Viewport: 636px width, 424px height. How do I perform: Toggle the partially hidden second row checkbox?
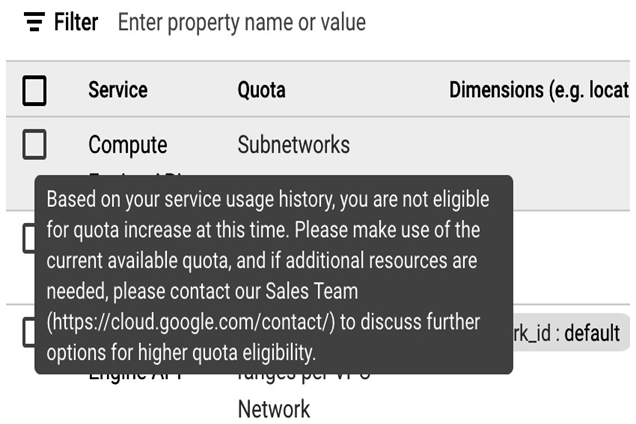(x=28, y=238)
